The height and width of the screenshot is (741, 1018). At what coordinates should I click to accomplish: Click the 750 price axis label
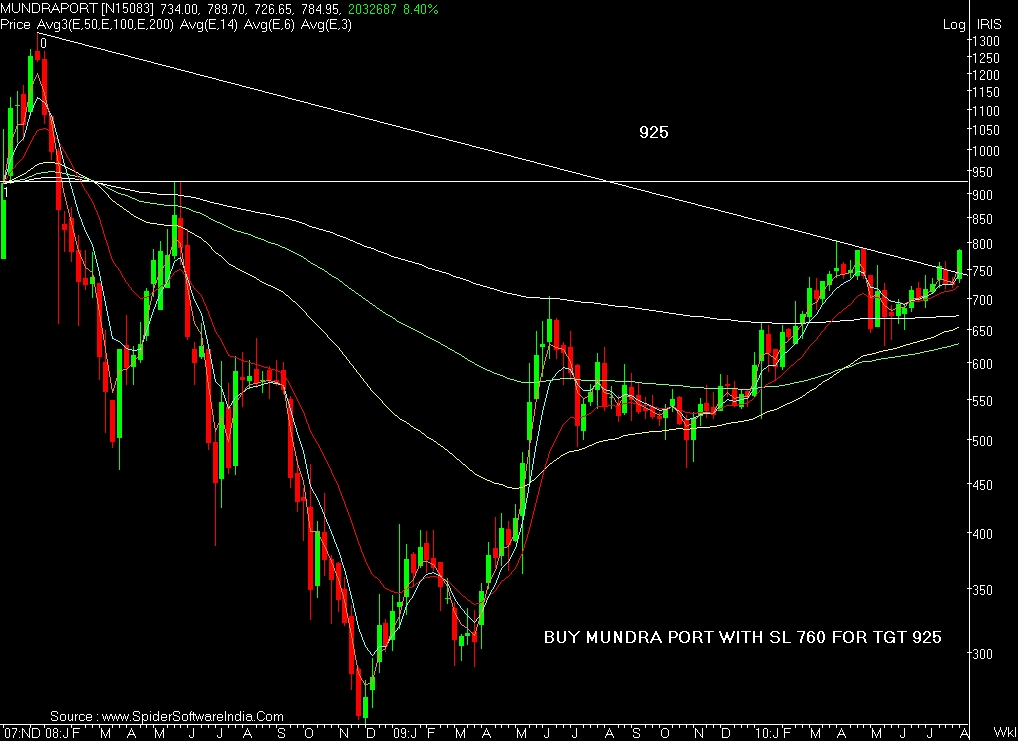tap(983, 271)
